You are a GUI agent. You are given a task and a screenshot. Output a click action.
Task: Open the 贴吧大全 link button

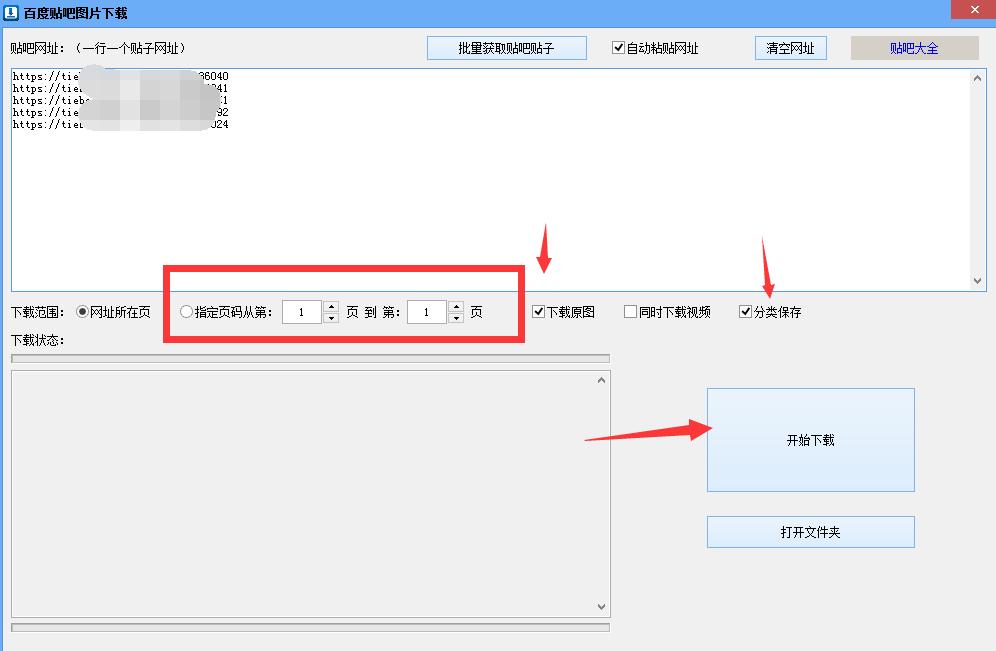[914, 48]
